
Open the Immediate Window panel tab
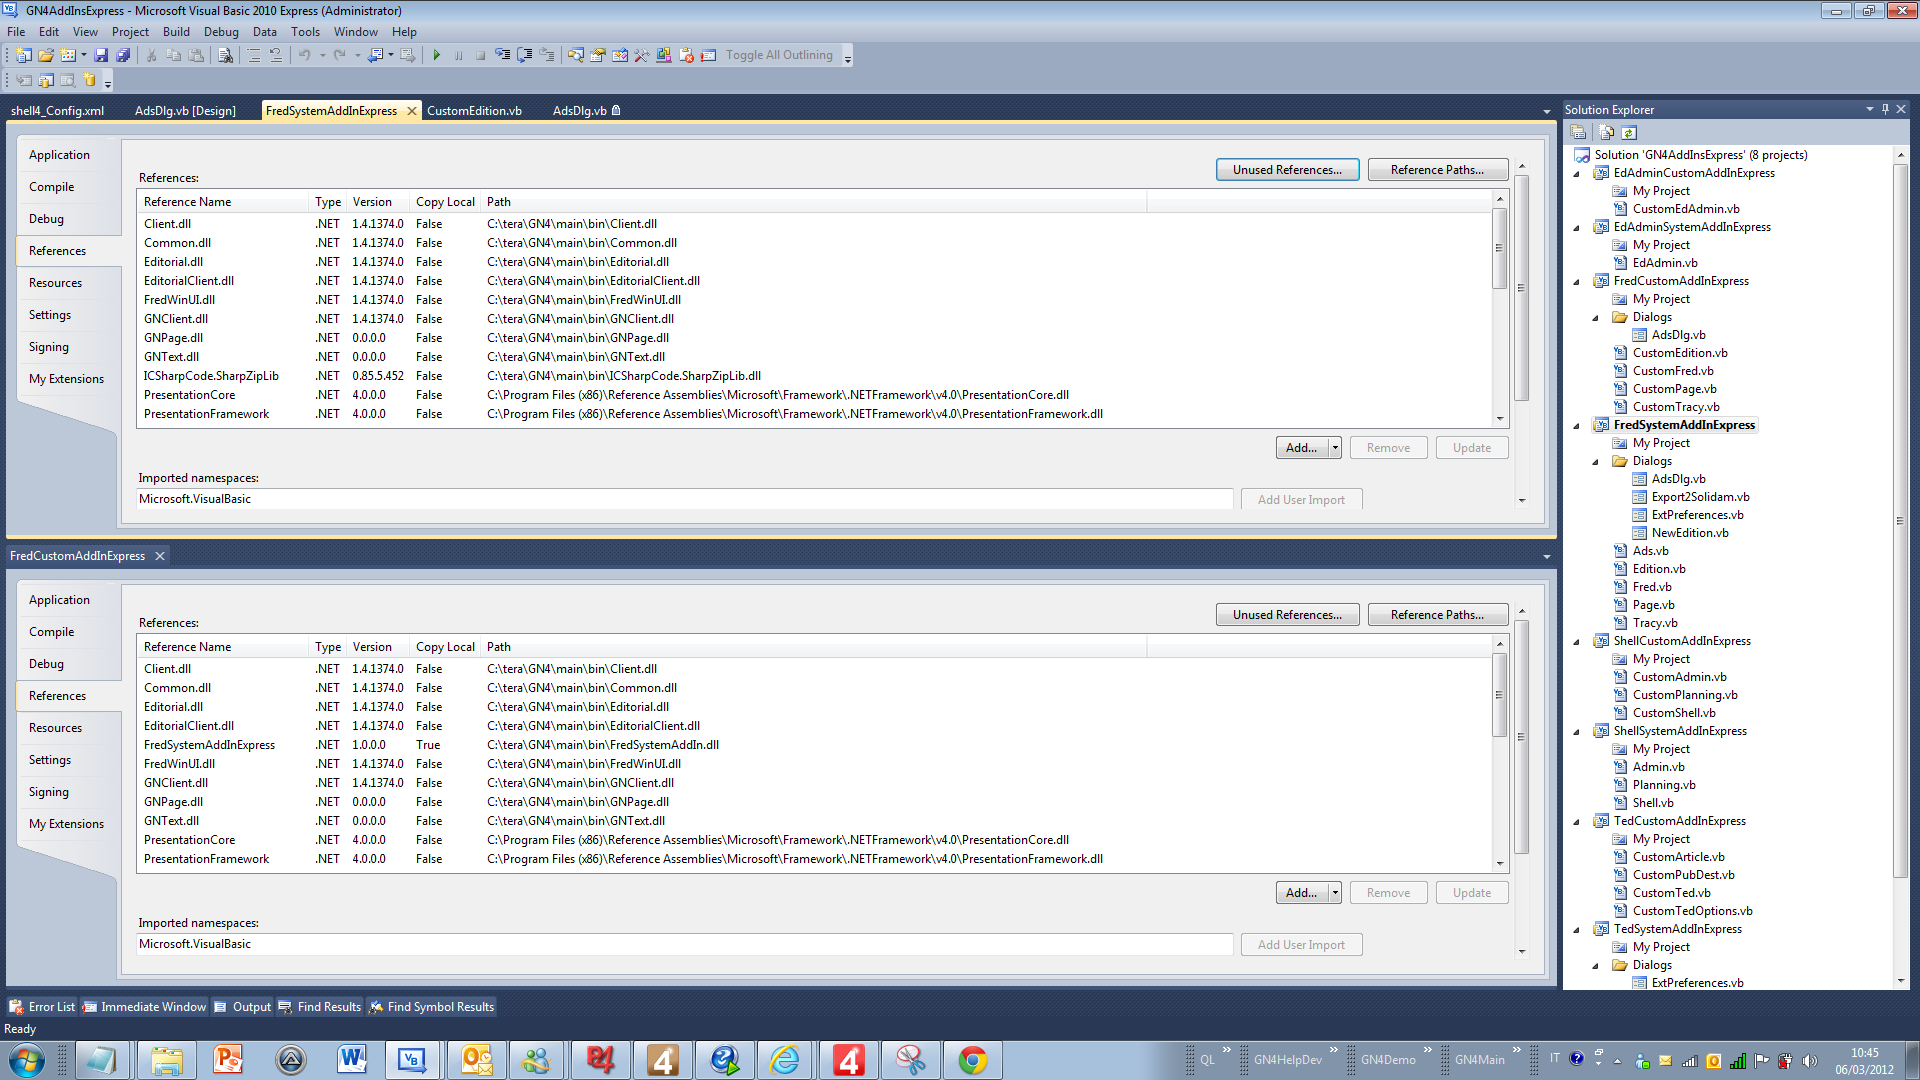click(144, 1007)
